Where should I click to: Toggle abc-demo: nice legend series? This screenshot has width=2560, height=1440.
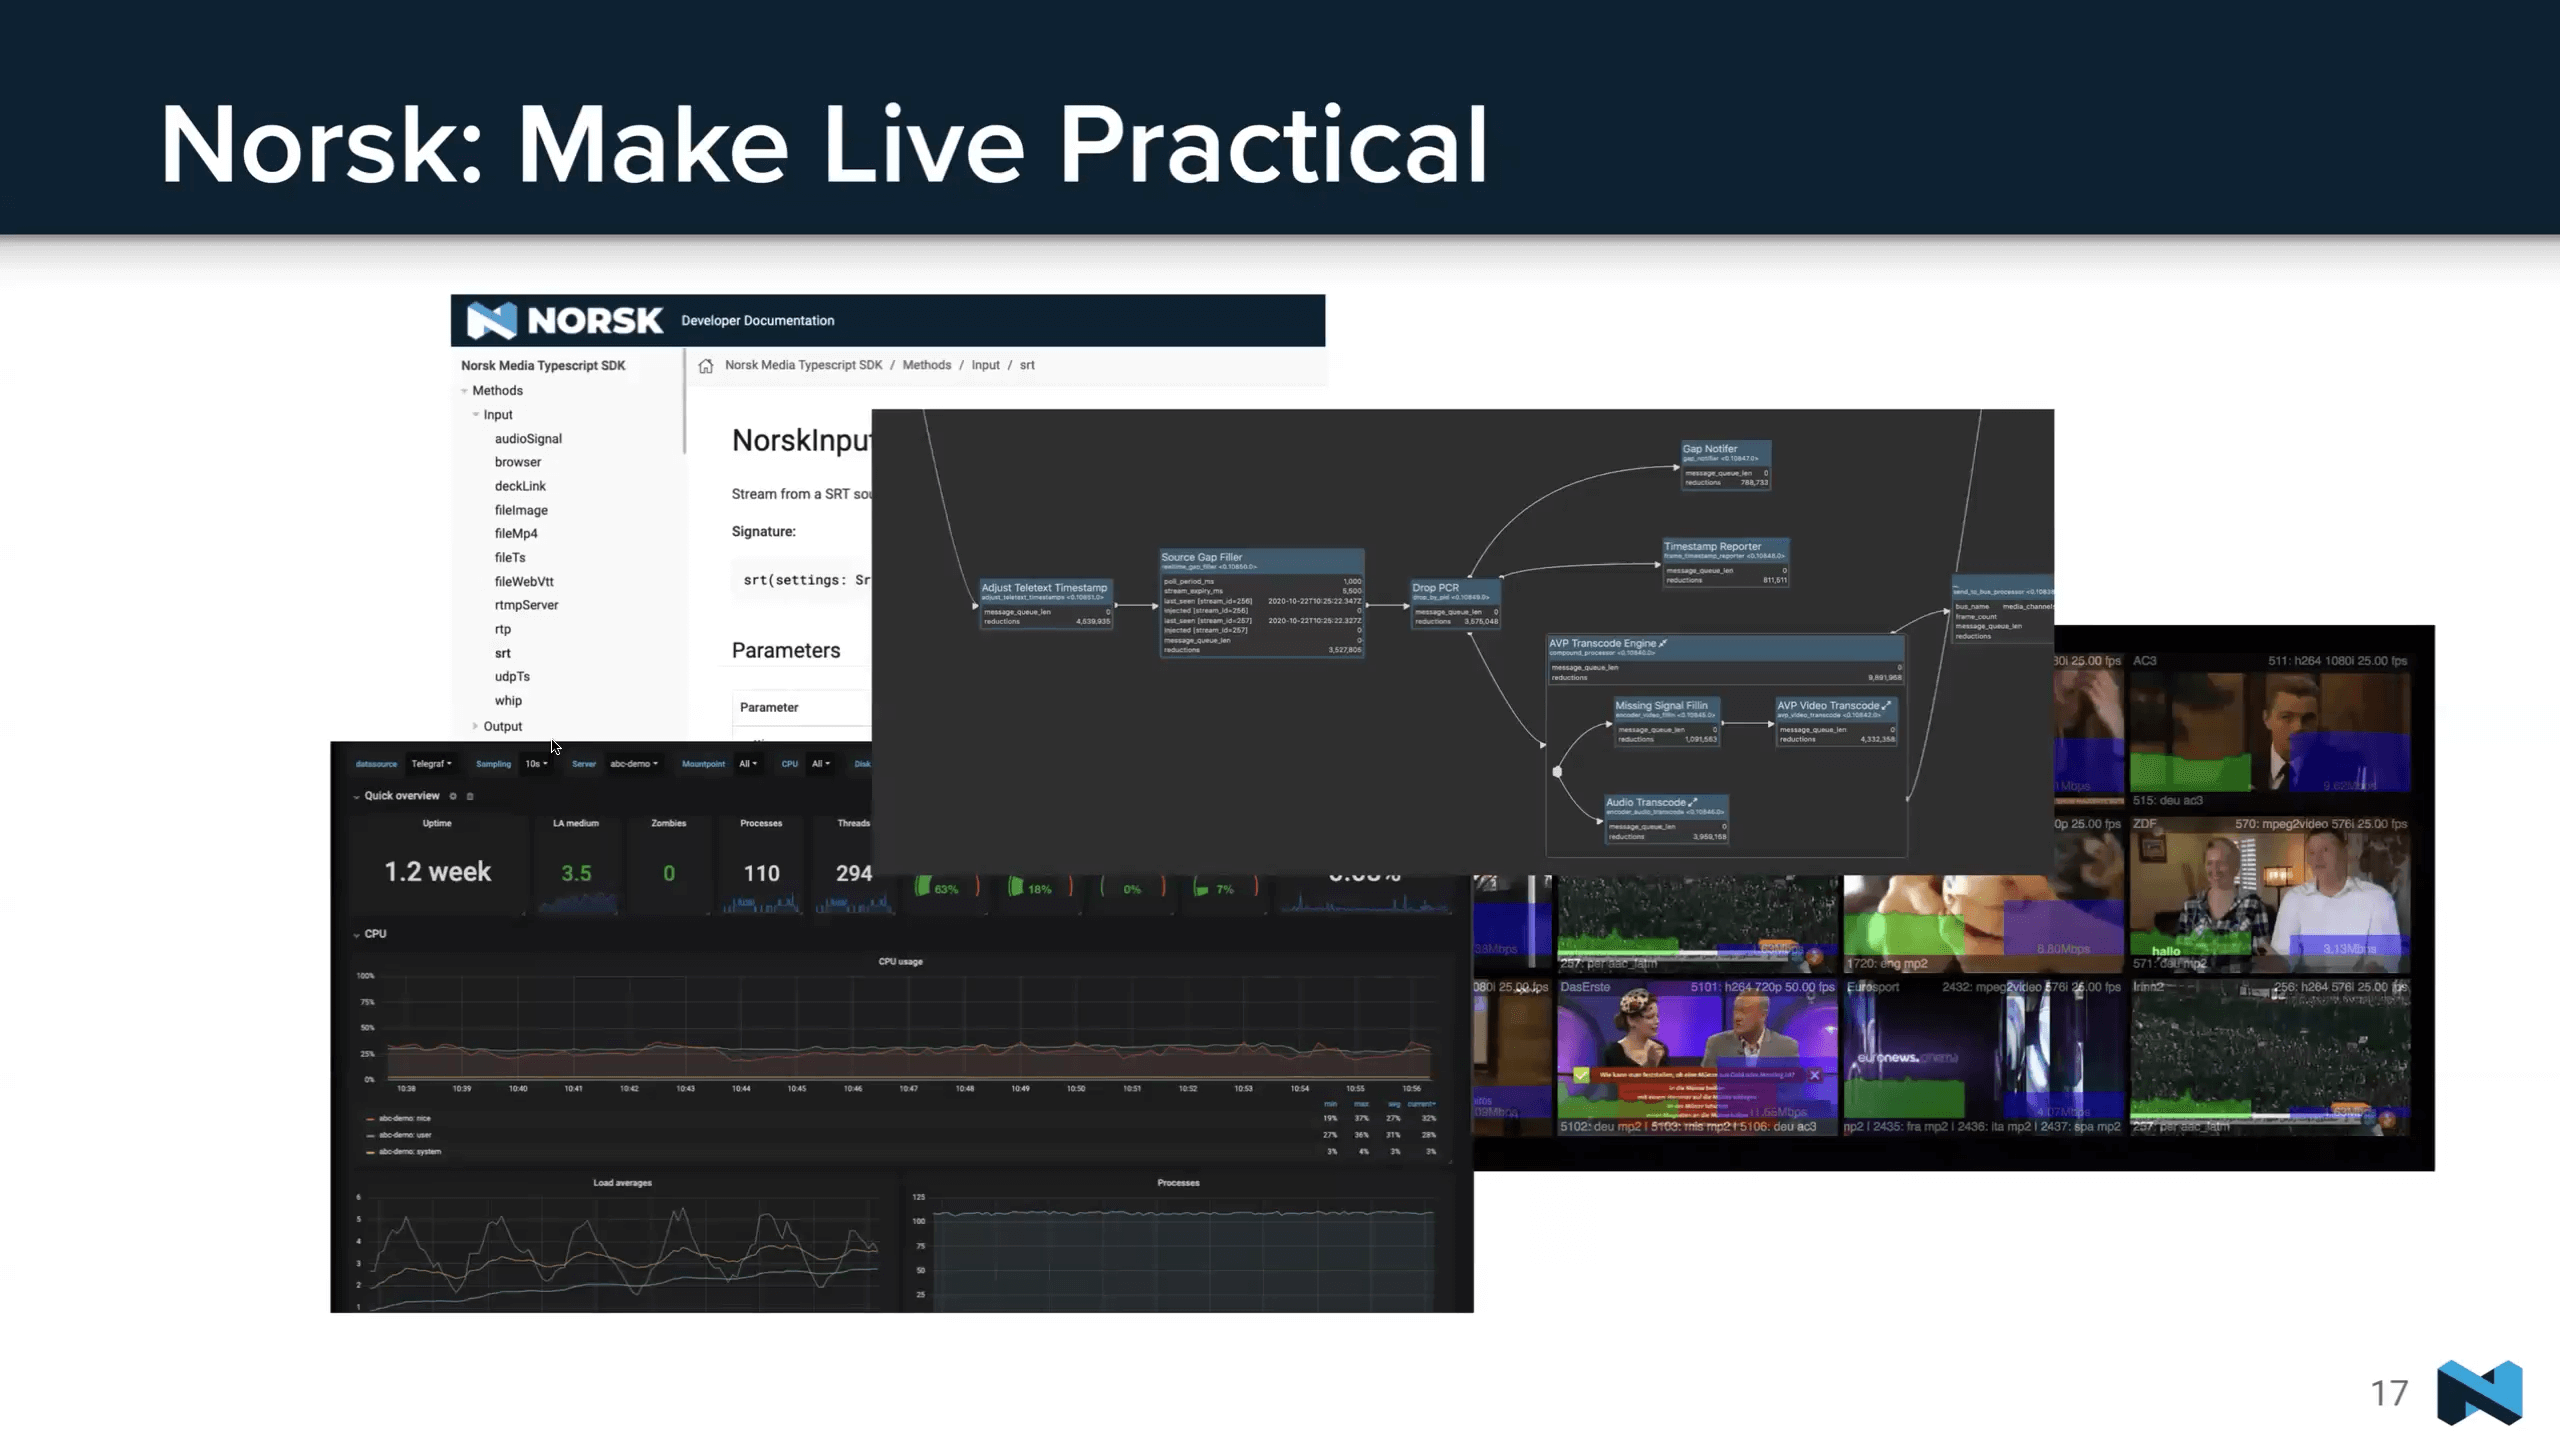coord(398,1119)
